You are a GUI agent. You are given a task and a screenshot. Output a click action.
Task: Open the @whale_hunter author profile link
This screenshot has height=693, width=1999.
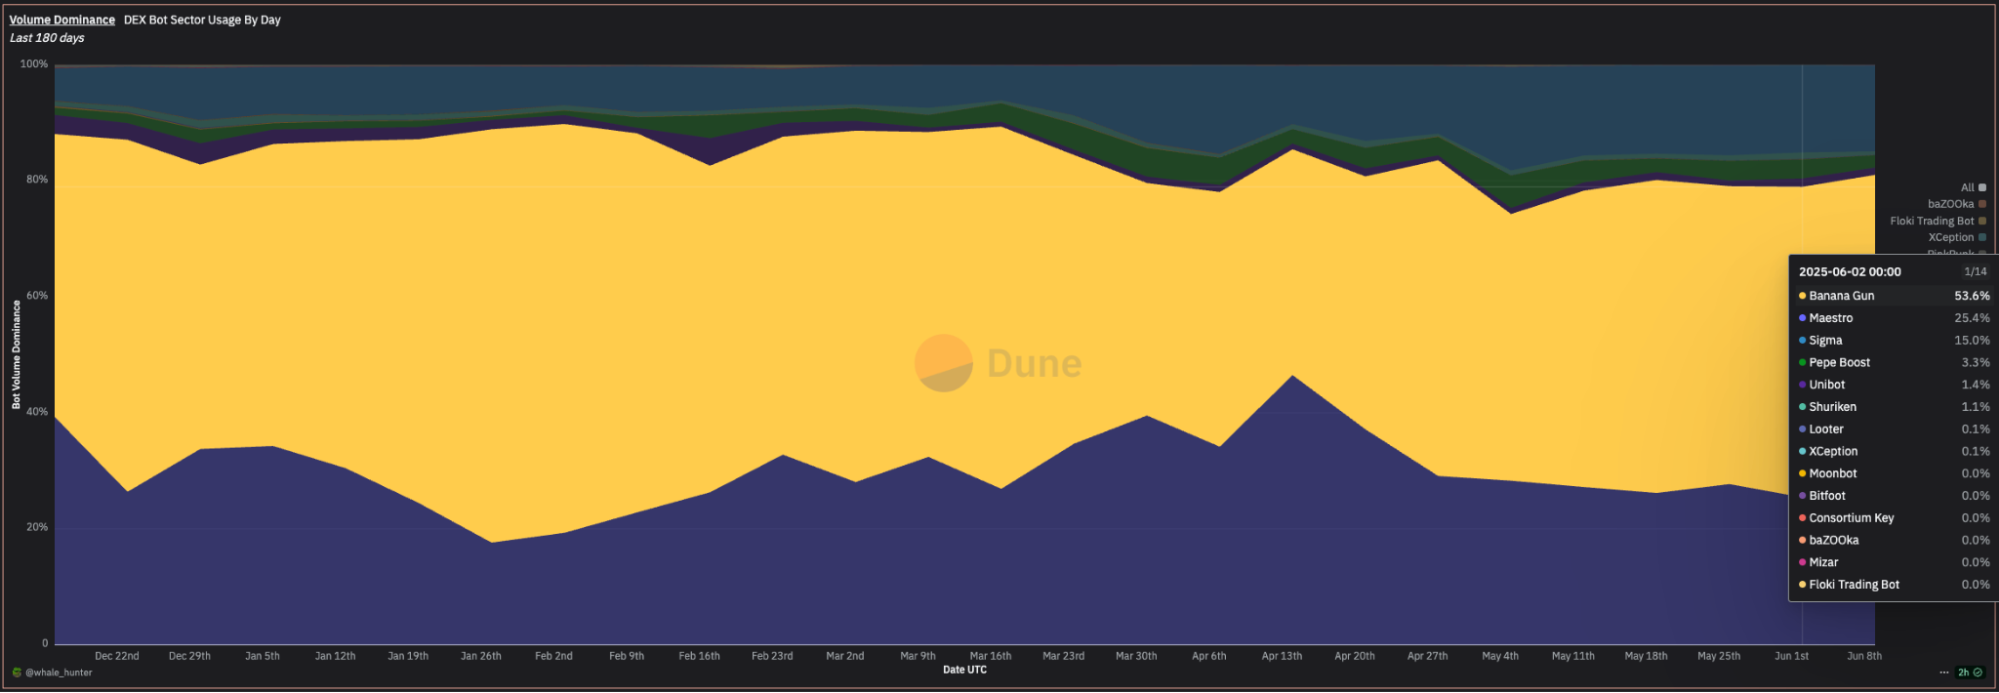[x=59, y=673]
